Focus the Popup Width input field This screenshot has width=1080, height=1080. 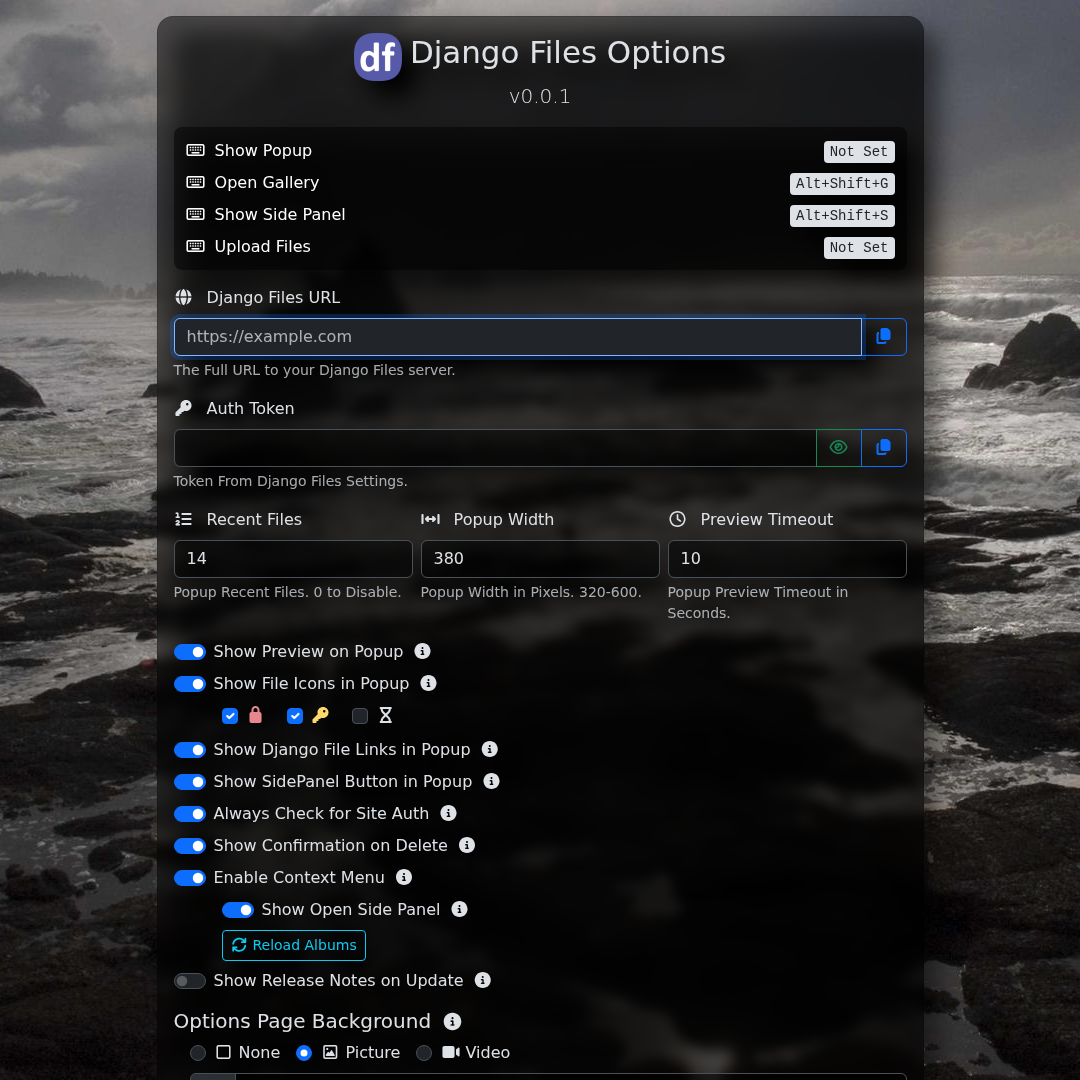tap(539, 559)
